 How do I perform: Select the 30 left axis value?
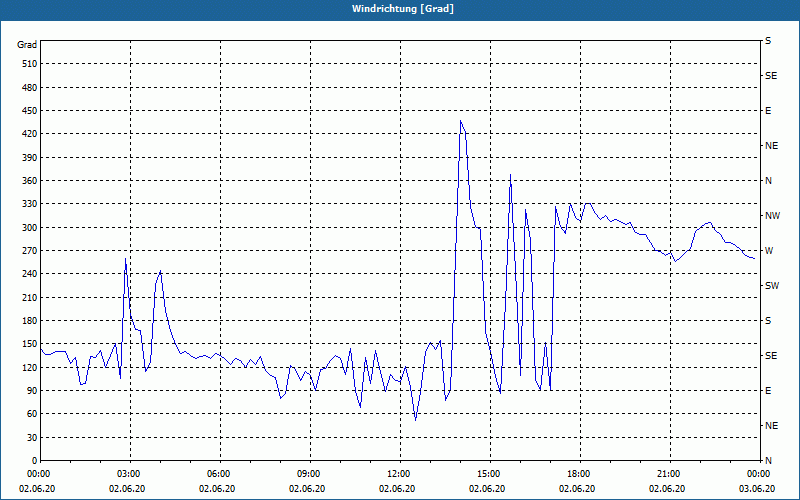[x=32, y=437]
